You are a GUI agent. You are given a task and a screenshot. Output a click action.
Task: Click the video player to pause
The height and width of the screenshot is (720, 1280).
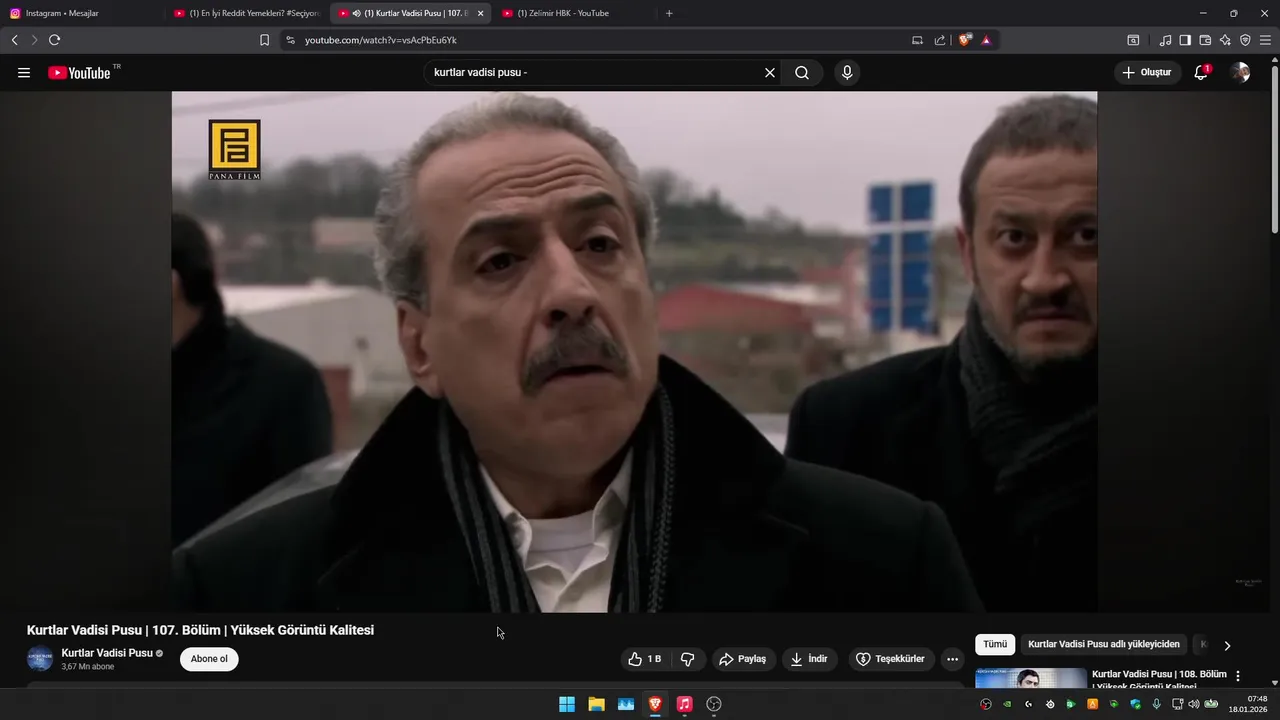(634, 351)
